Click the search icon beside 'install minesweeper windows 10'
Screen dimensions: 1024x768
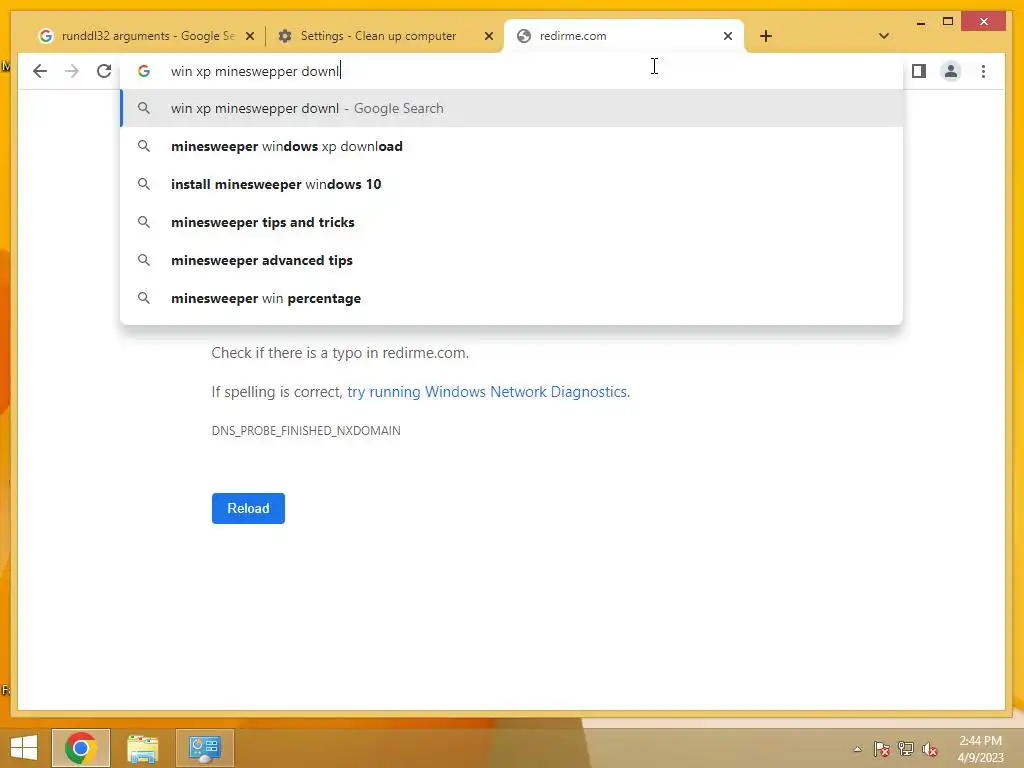tap(144, 184)
